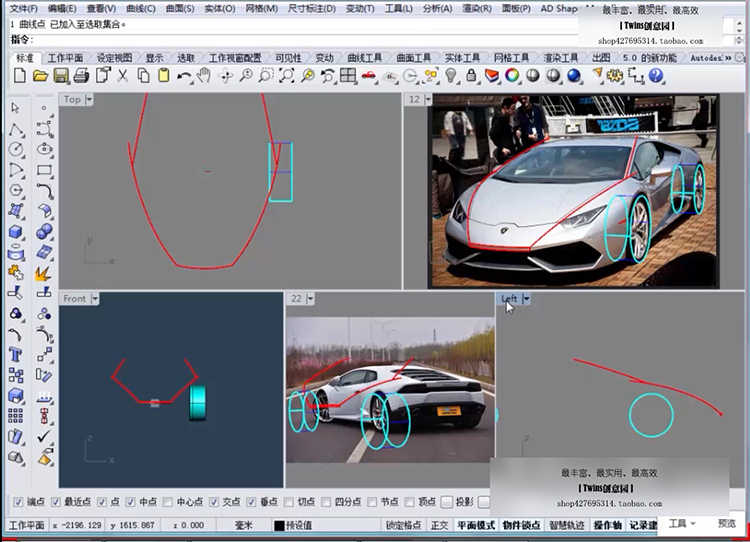Open the Top viewport dropdown arrow
This screenshot has width=750, height=542.
[90, 100]
